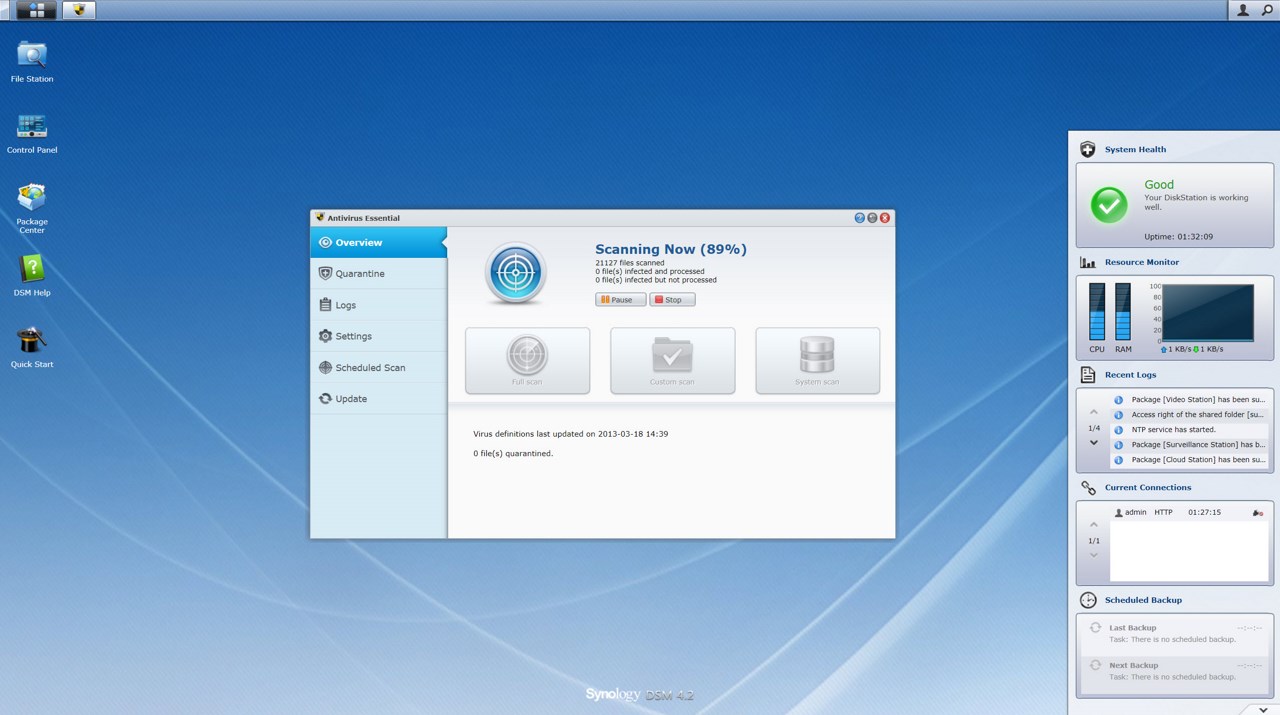Open the Update section
Image resolution: width=1280 pixels, height=715 pixels.
(378, 398)
